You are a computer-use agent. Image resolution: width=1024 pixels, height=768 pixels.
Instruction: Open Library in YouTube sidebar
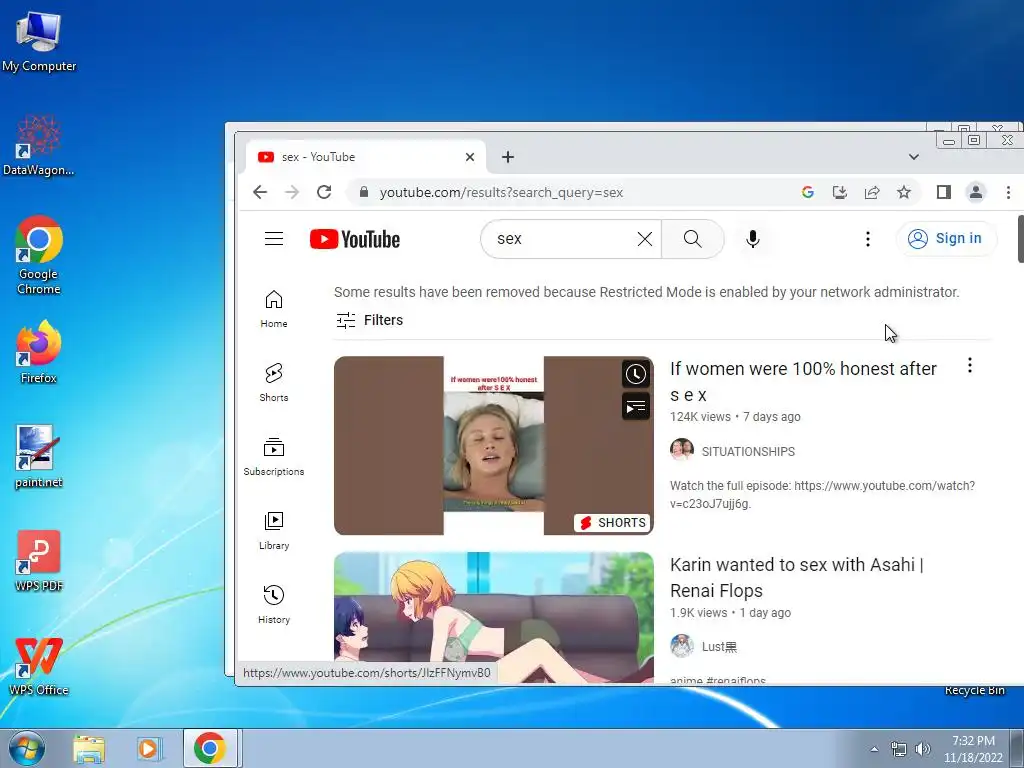(x=274, y=530)
